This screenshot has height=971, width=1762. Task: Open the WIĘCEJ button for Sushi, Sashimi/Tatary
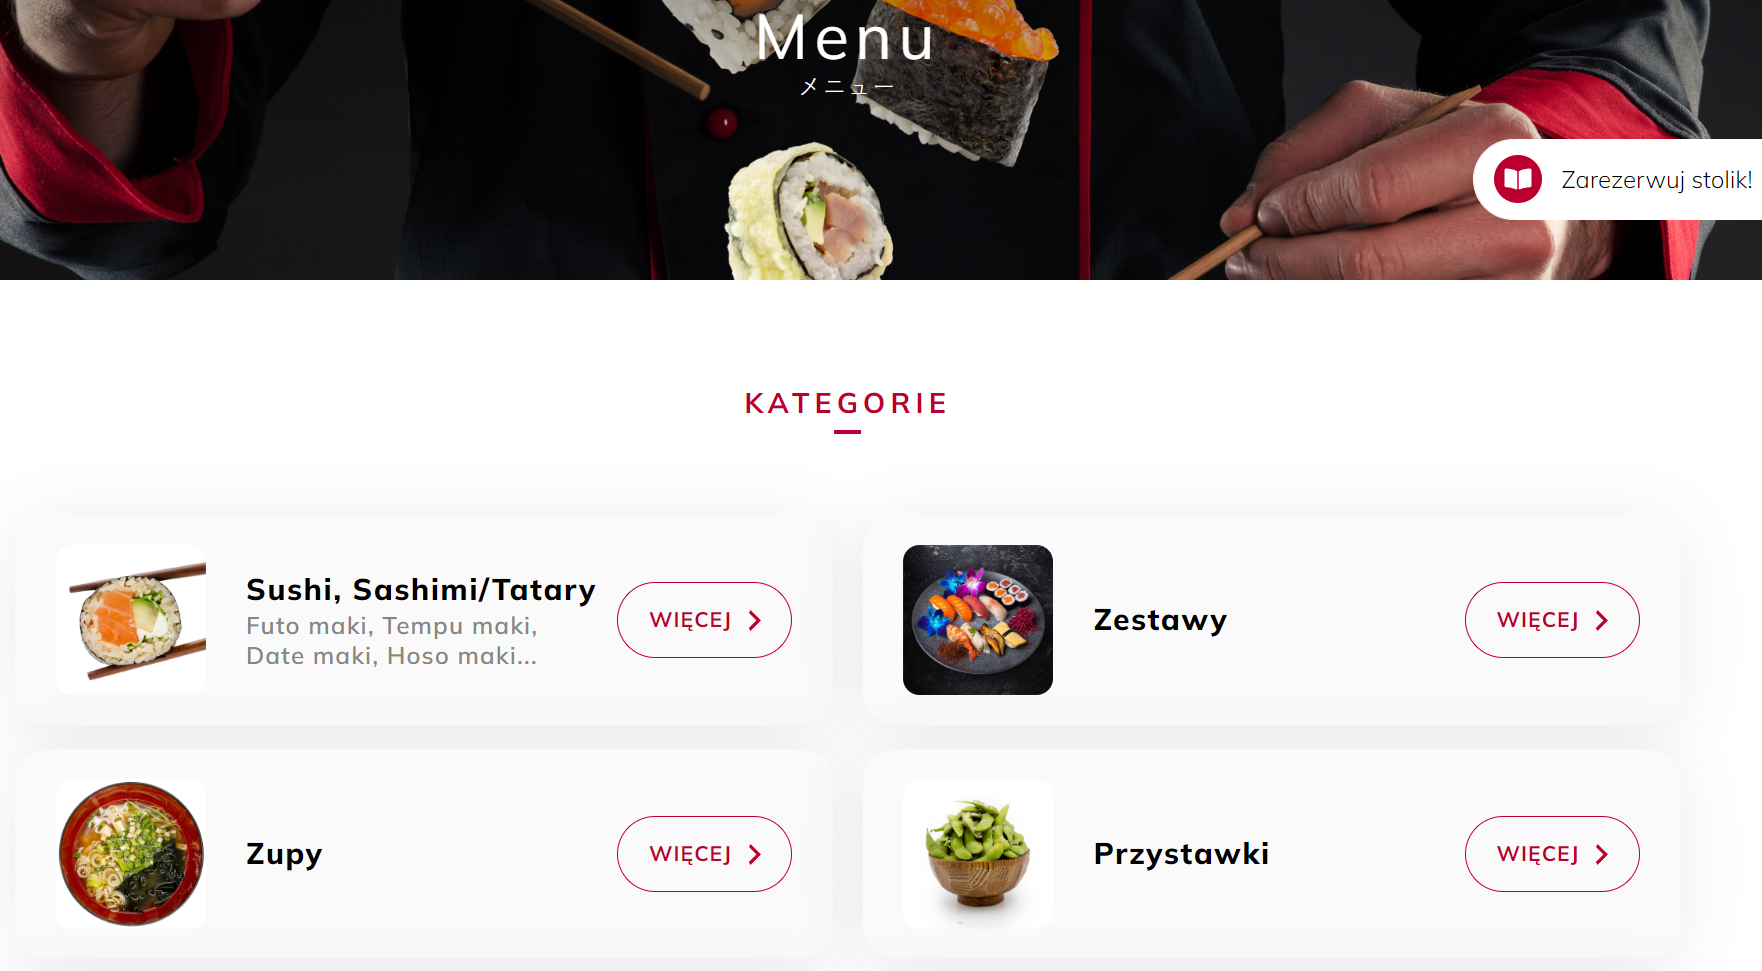click(x=704, y=620)
